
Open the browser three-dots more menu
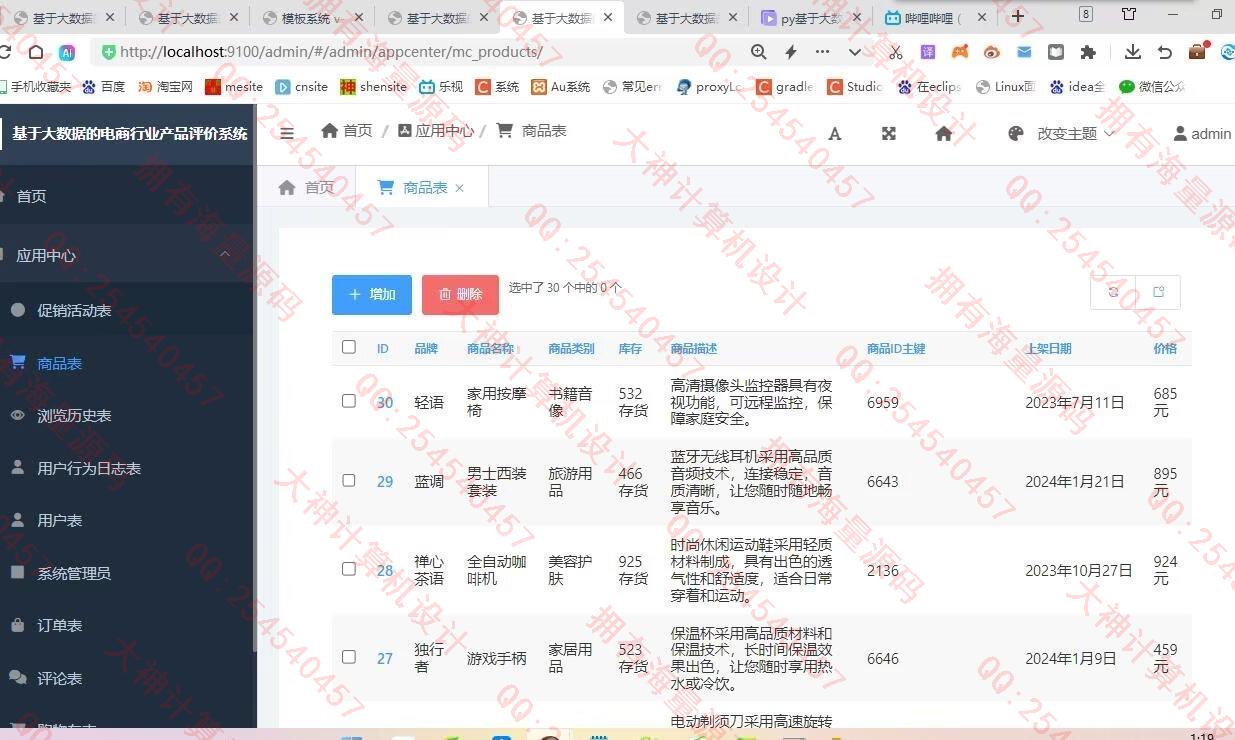[822, 52]
